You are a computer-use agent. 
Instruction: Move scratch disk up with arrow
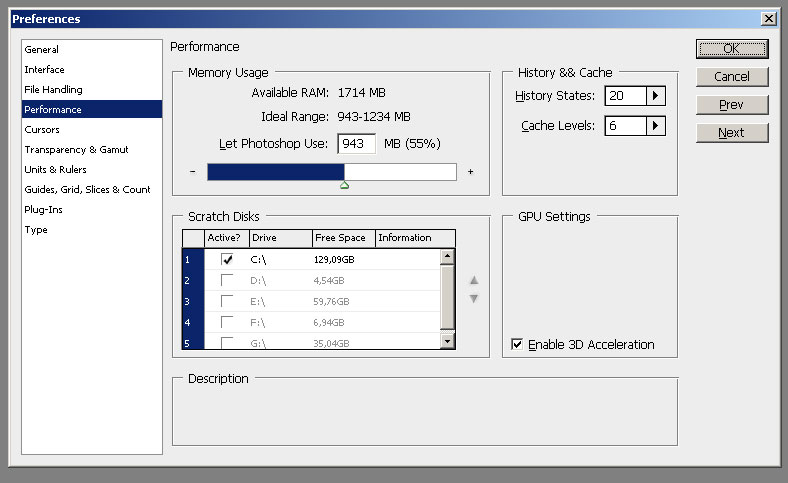[473, 280]
